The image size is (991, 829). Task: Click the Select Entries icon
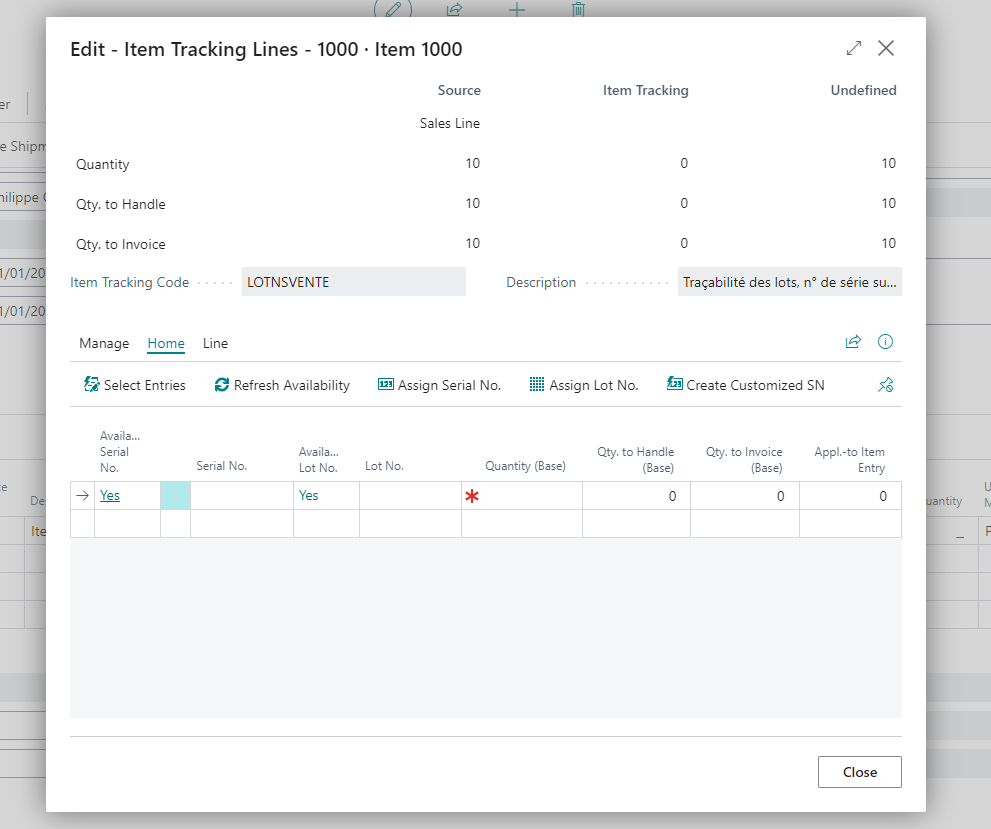coord(92,385)
